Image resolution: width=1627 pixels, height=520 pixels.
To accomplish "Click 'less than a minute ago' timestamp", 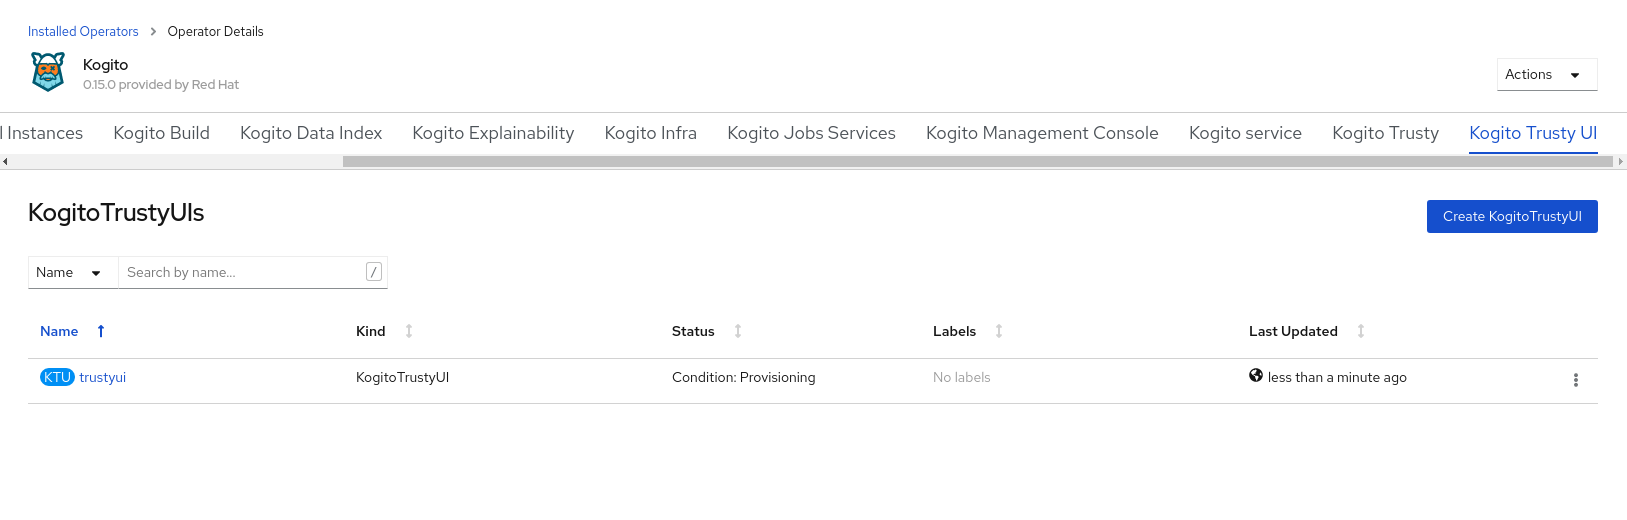I will 1337,377.
